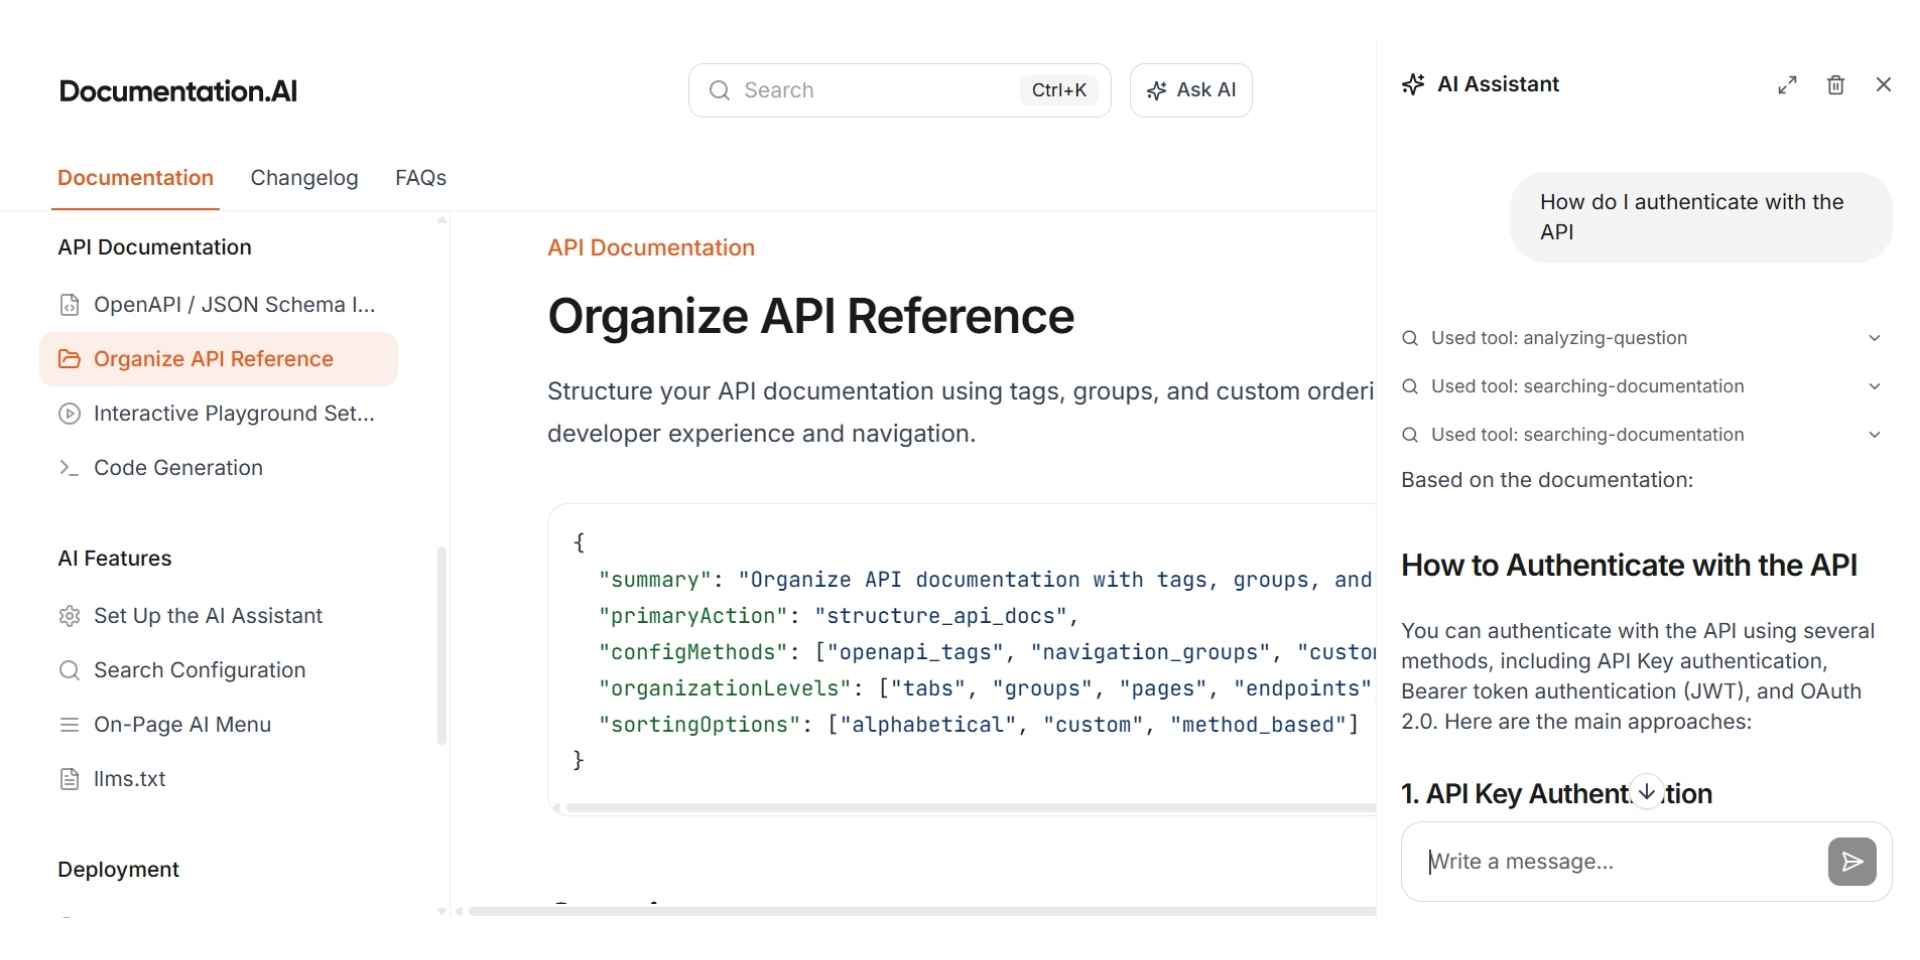The image size is (1920, 960).
Task: Expand the second 'searching-documentation' tool chevron
Action: click(x=1875, y=434)
